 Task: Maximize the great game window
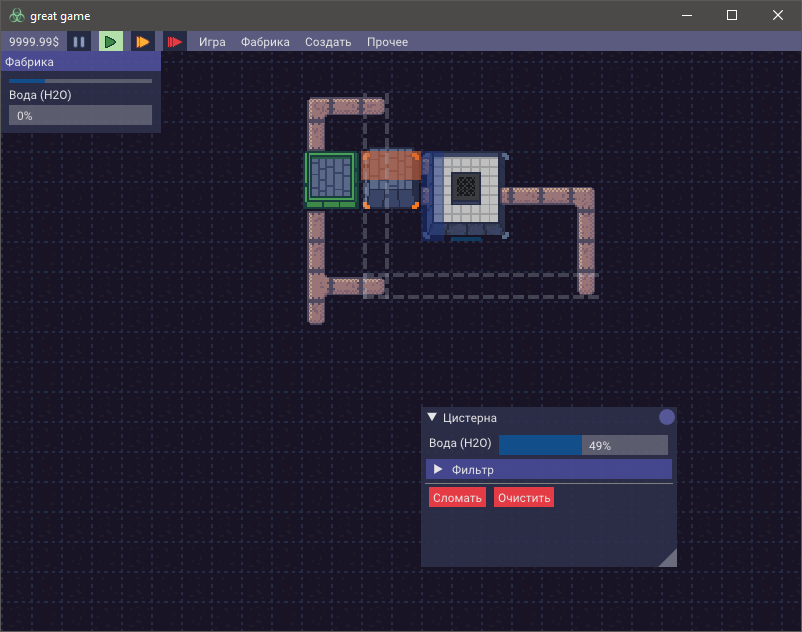click(732, 15)
